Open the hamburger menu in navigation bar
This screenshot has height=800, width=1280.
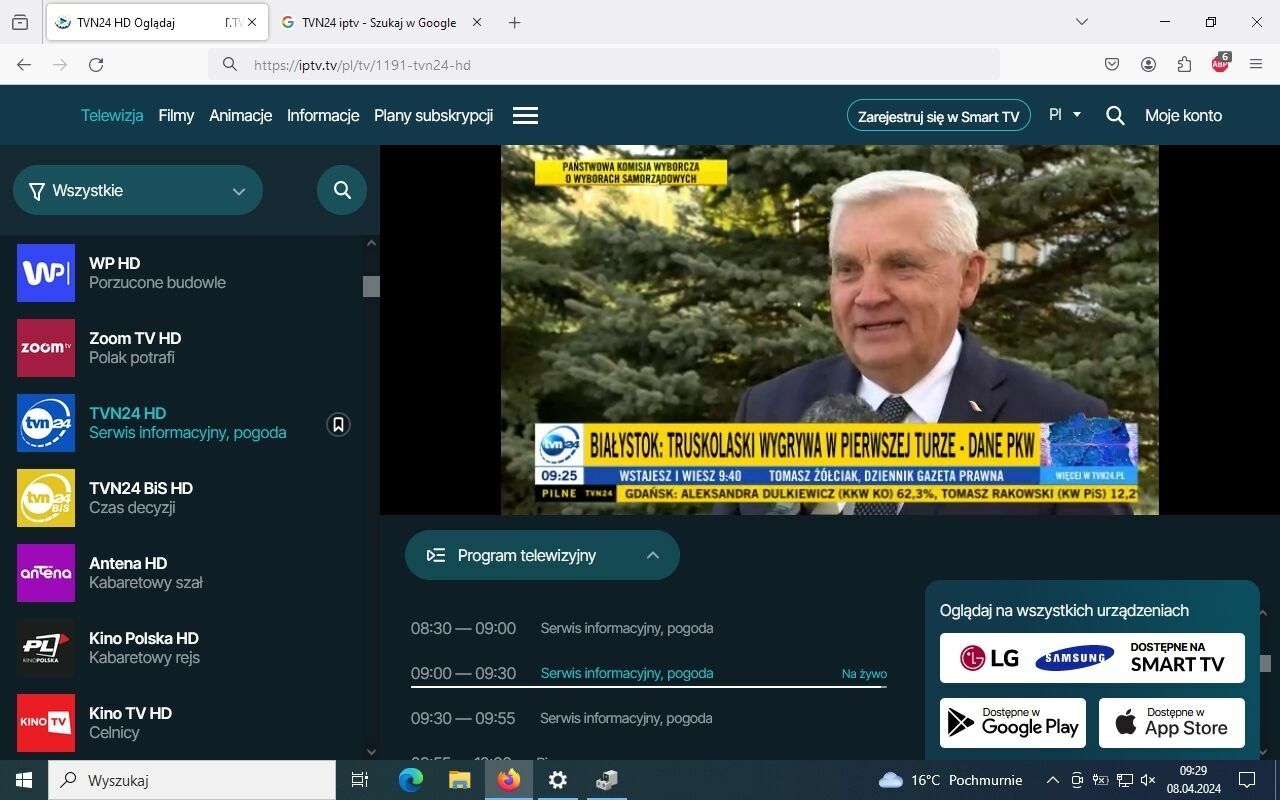pyautogui.click(x=525, y=116)
